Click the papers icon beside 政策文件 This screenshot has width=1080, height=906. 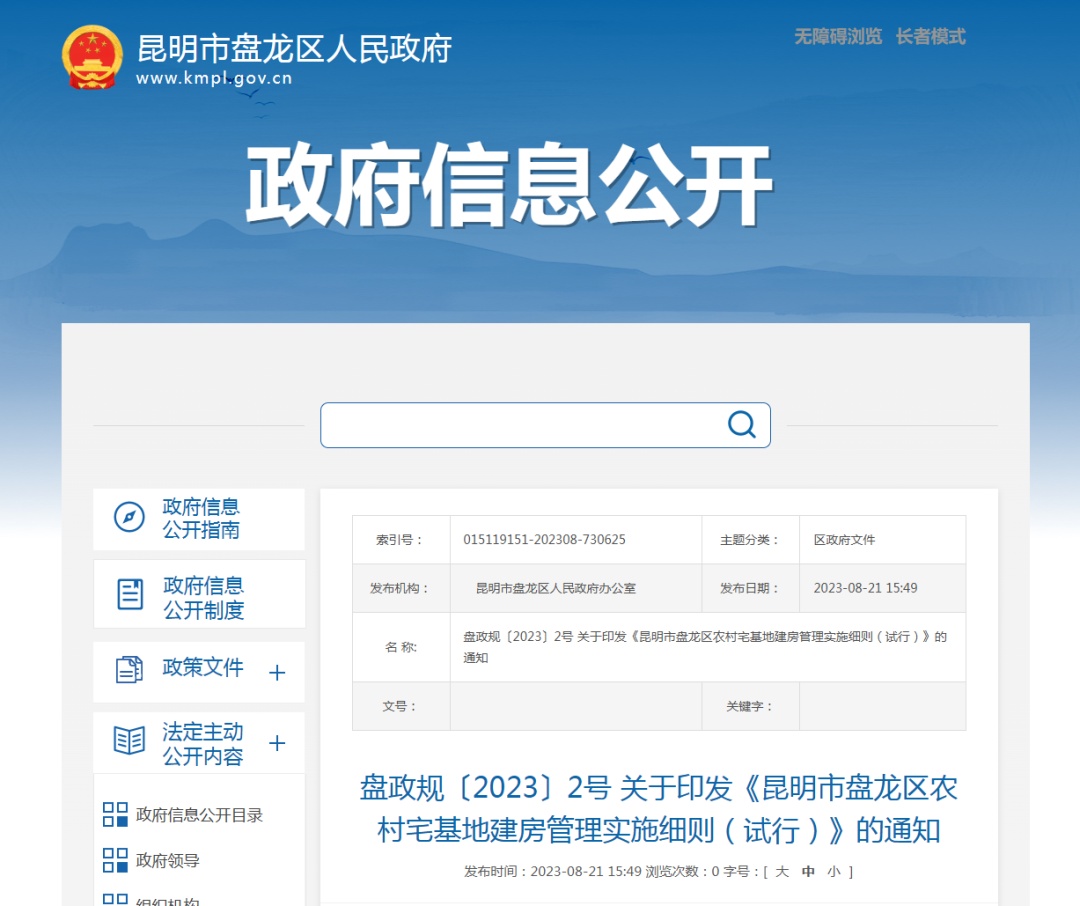(129, 669)
